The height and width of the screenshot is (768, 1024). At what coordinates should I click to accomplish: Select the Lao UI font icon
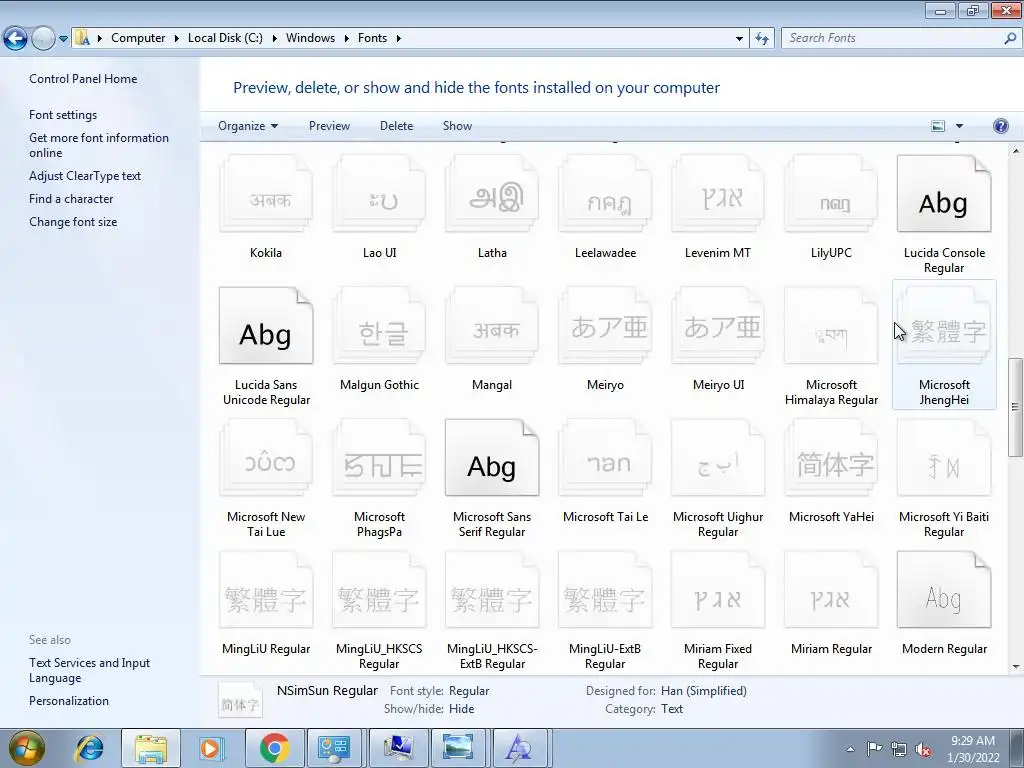(379, 194)
